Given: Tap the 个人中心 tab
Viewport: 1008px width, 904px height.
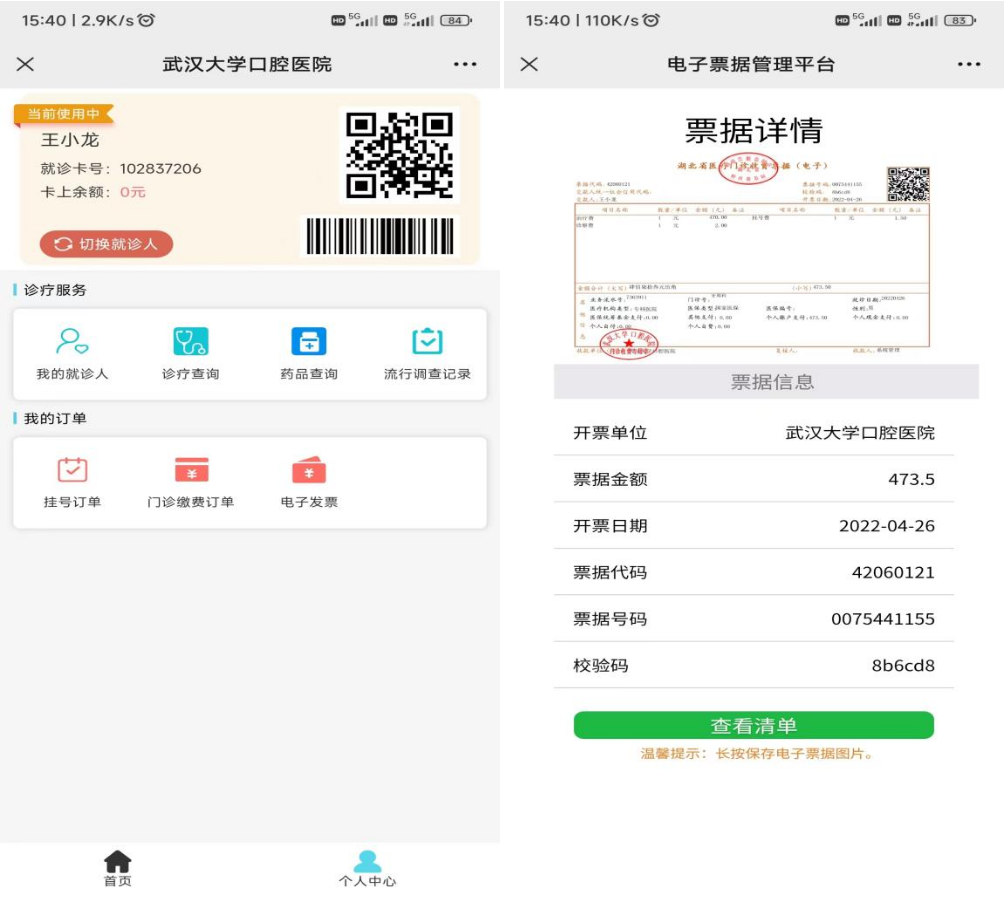Looking at the screenshot, I should tap(367, 869).
